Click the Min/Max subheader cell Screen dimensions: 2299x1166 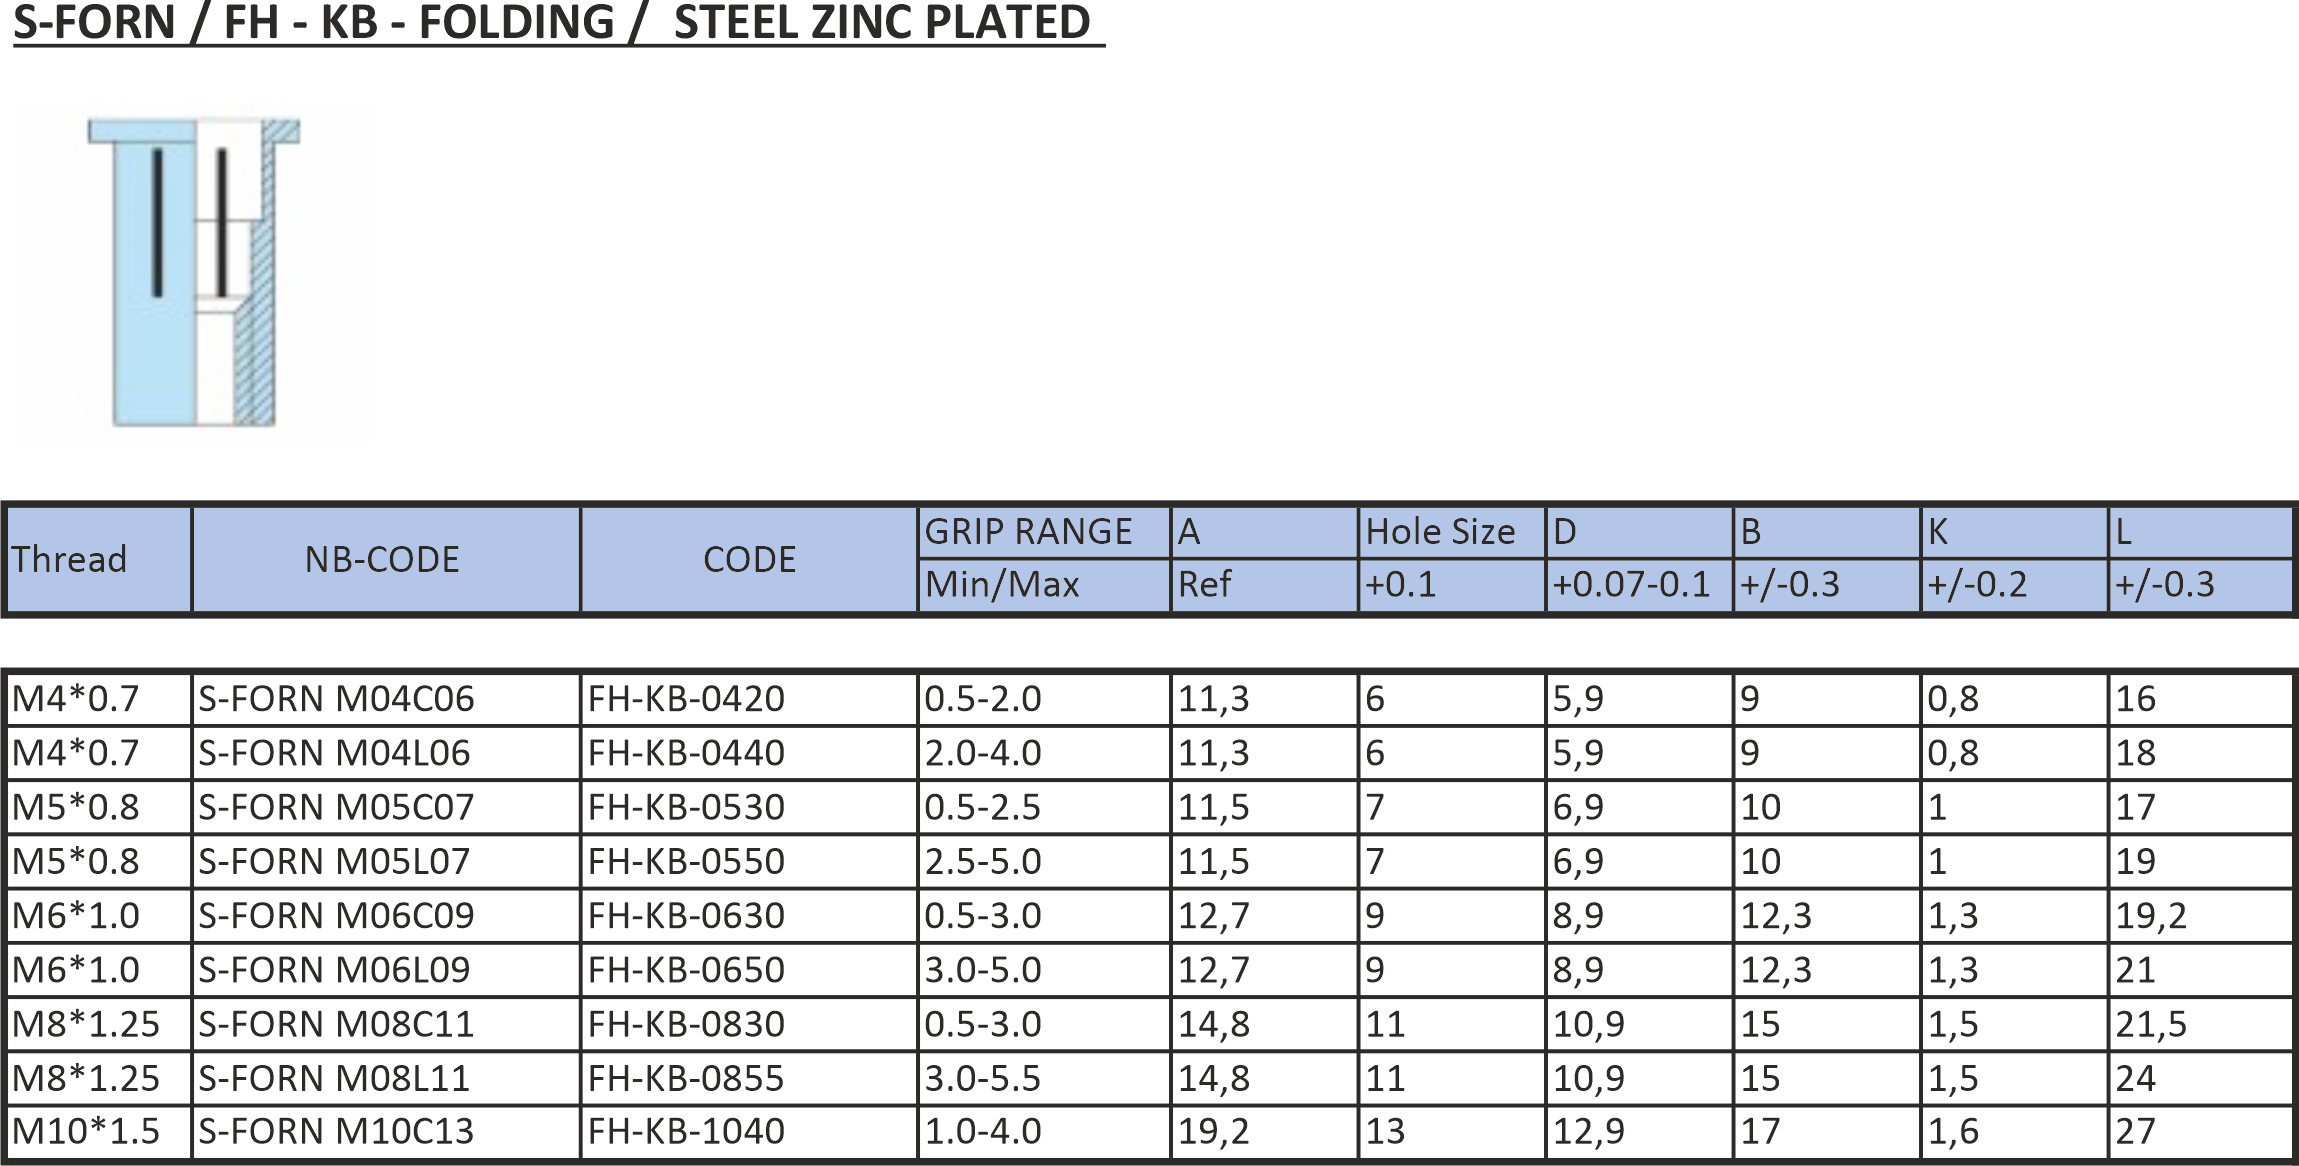point(1044,585)
